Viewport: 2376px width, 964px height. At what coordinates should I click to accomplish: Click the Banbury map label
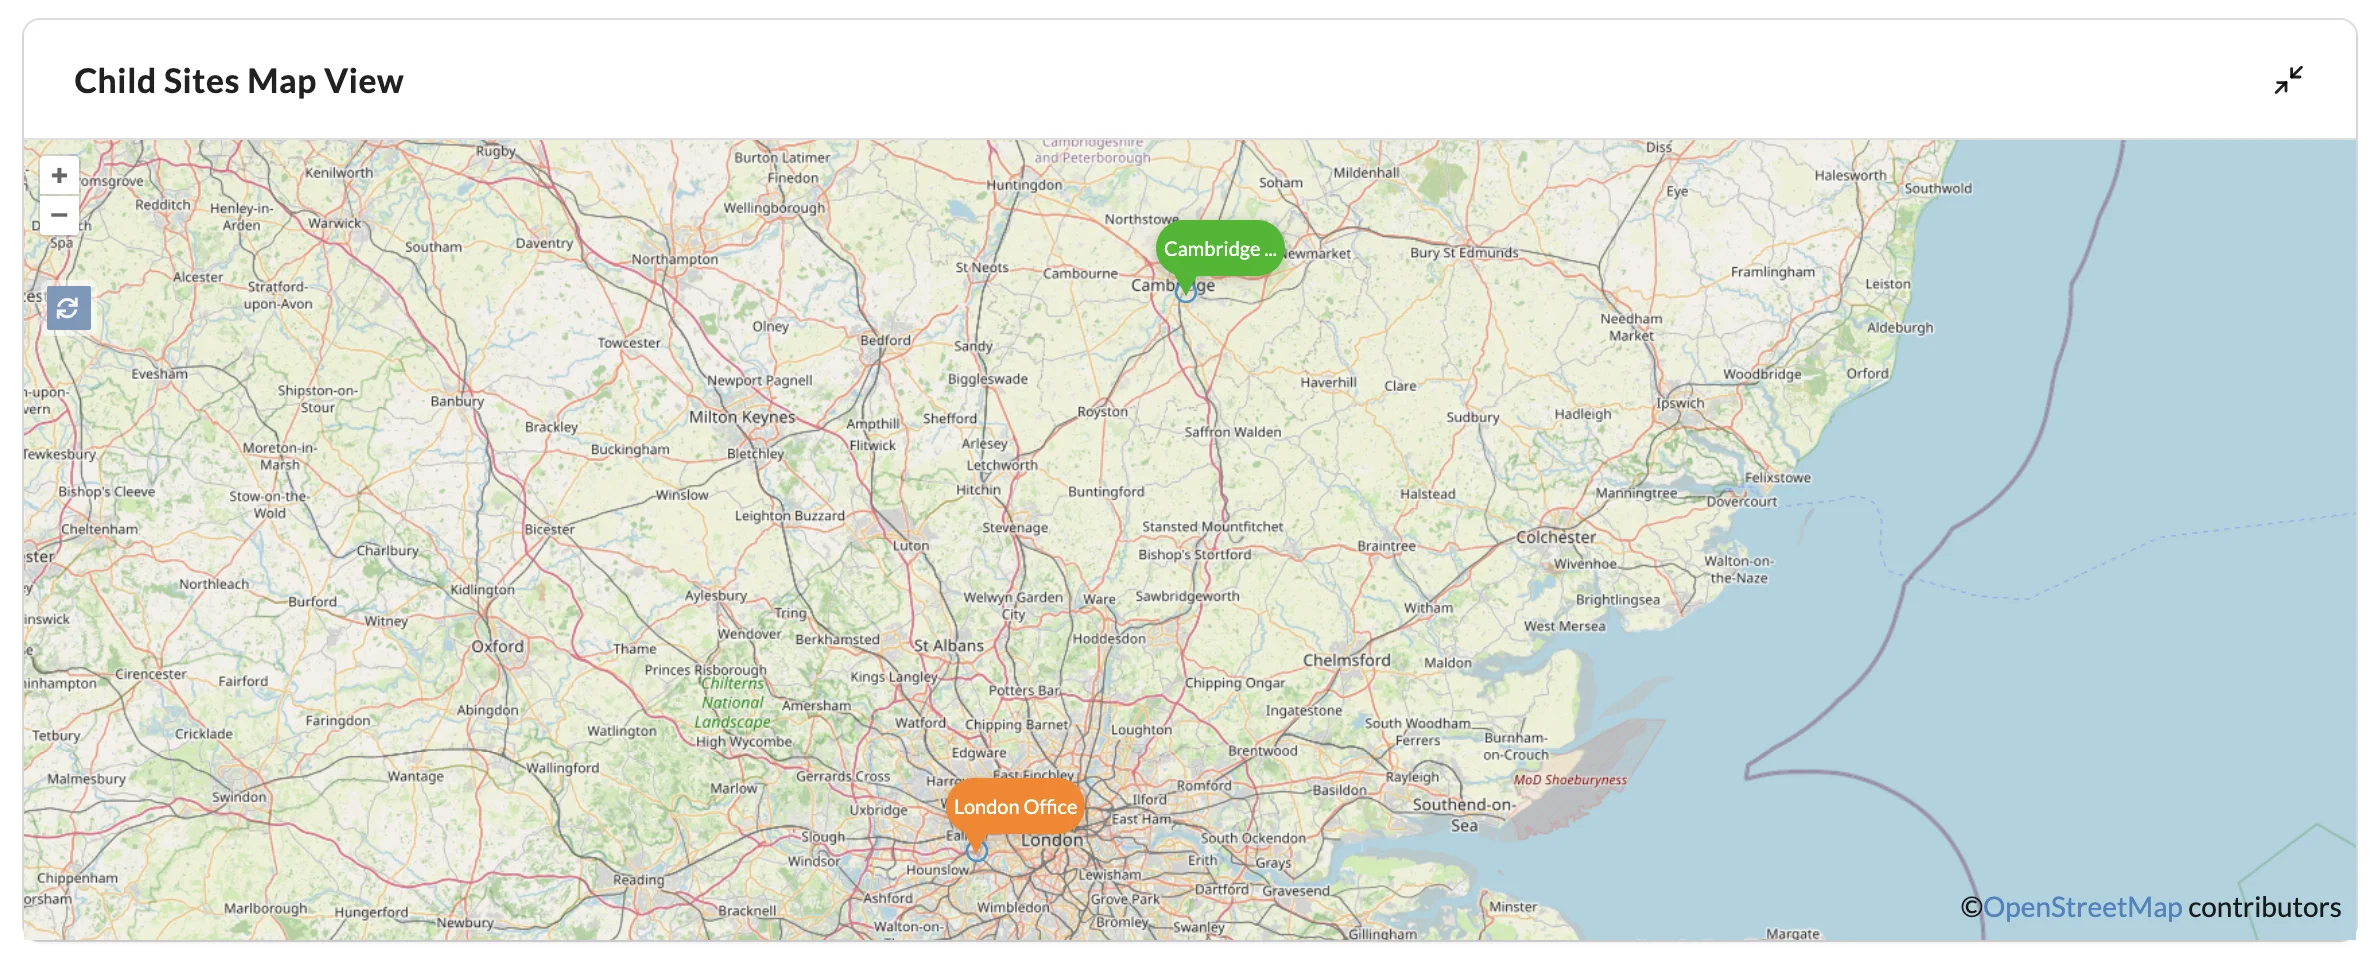click(x=457, y=401)
